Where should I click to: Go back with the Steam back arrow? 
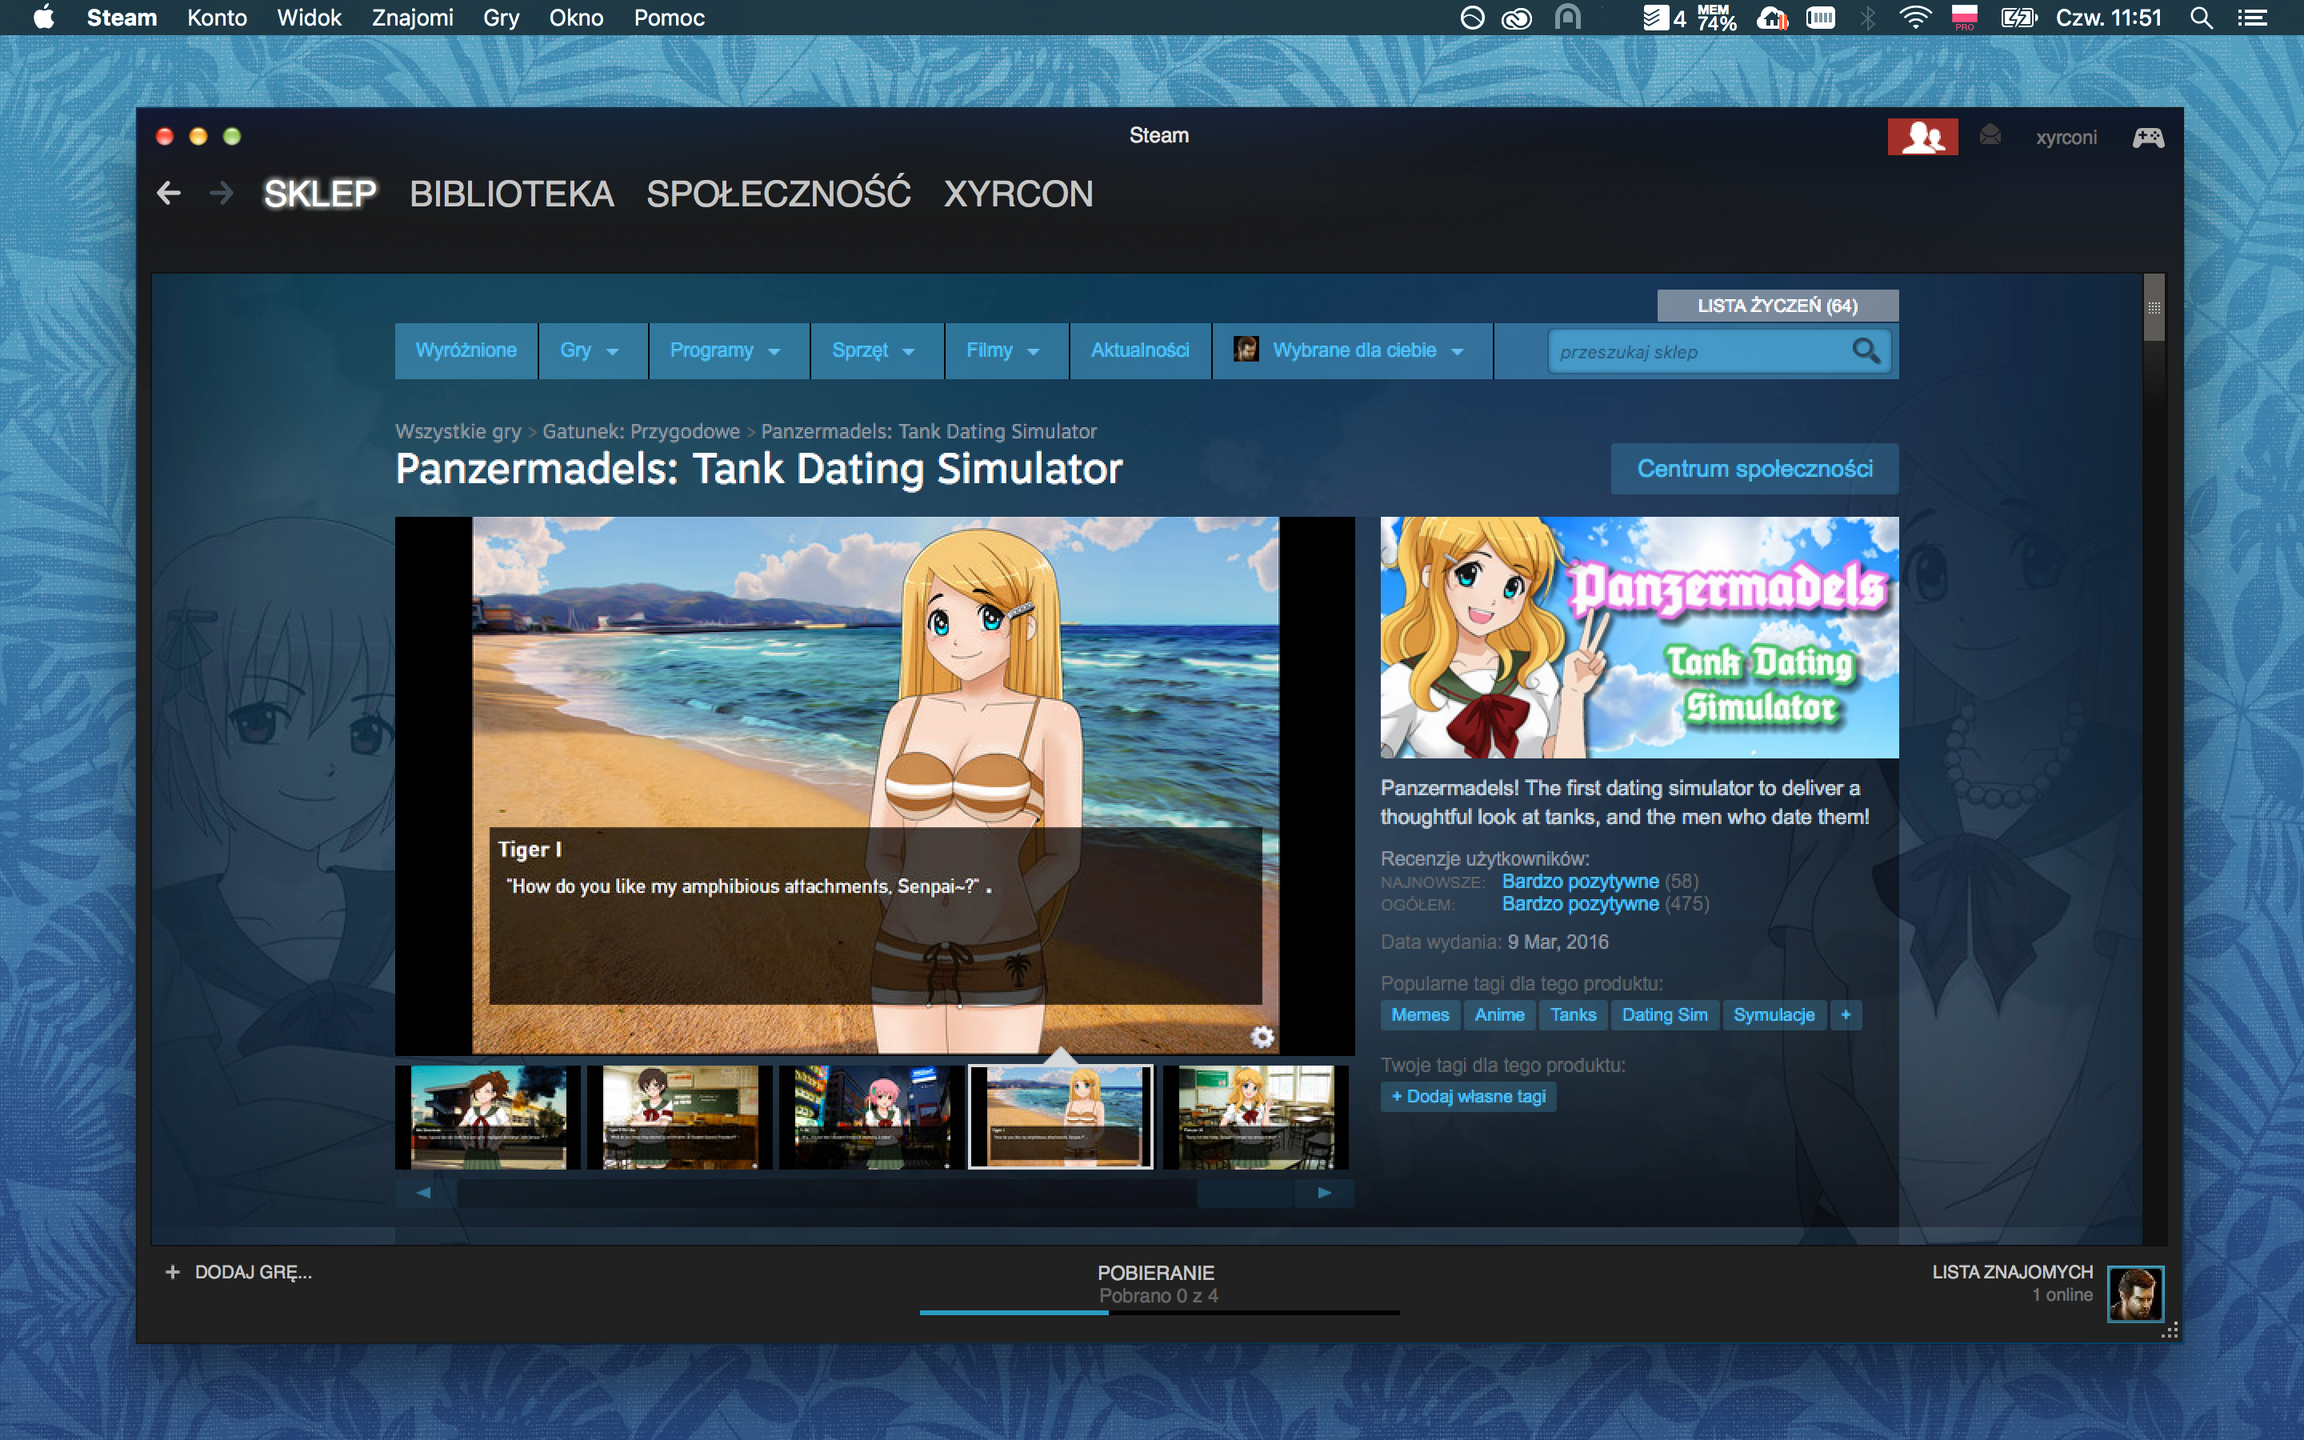point(169,193)
